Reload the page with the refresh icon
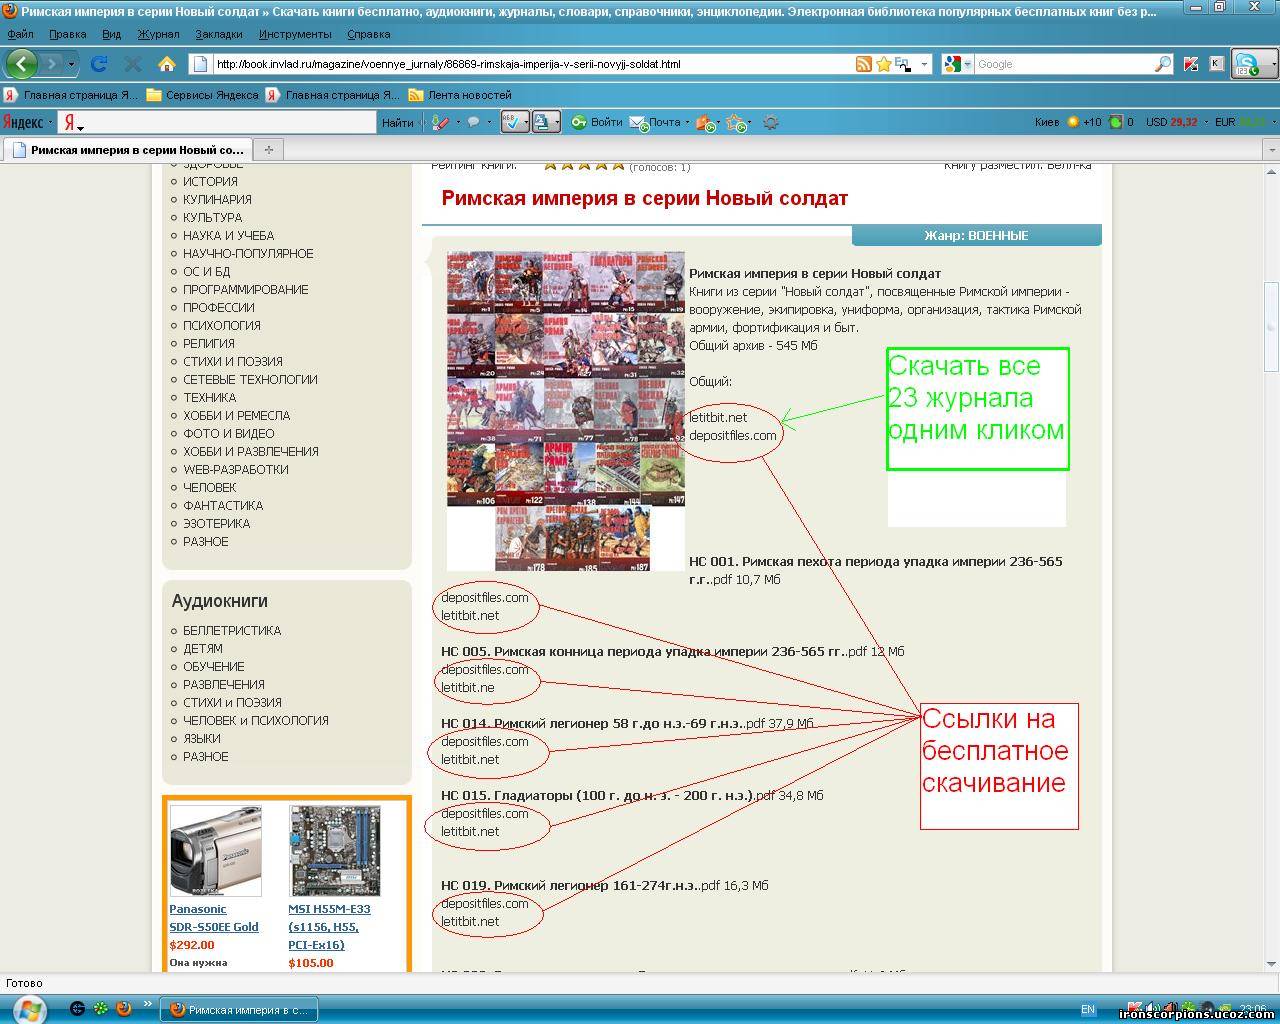The height and width of the screenshot is (1024, 1280). coord(99,64)
